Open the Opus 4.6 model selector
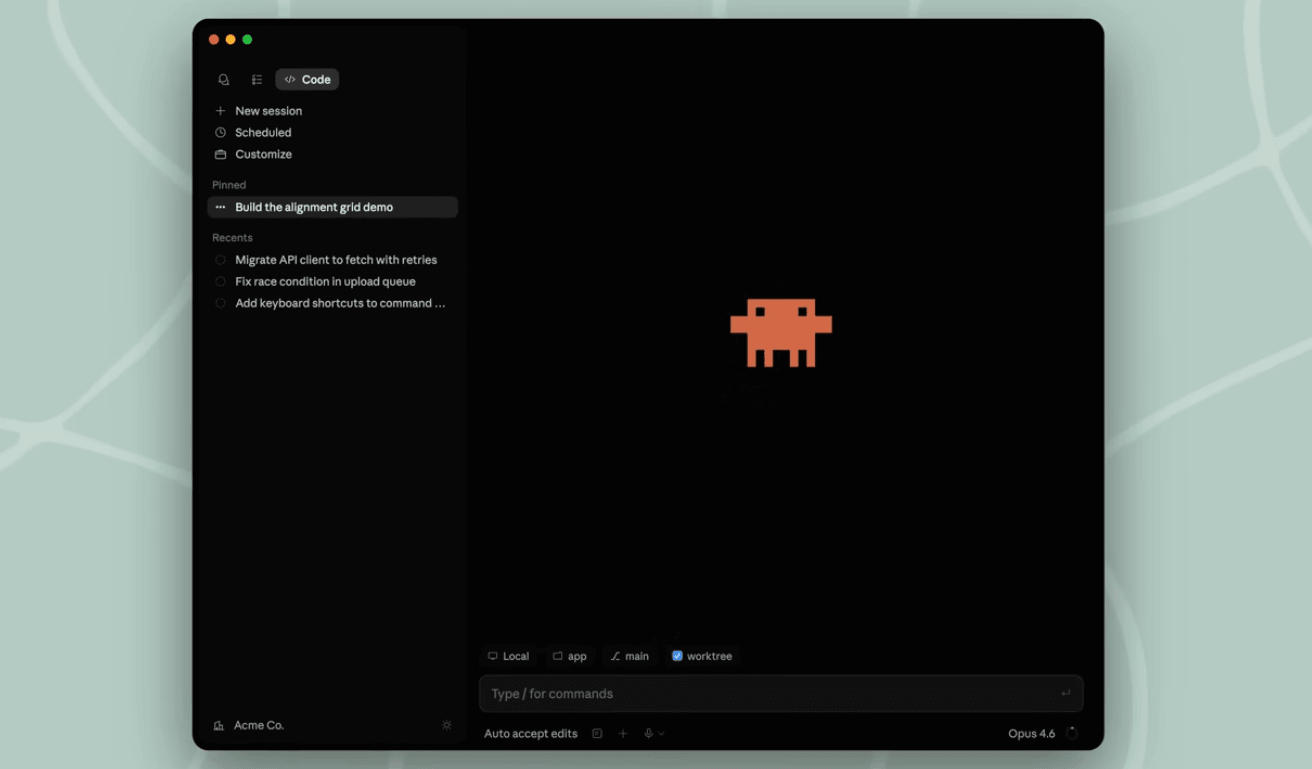 pyautogui.click(x=1032, y=733)
